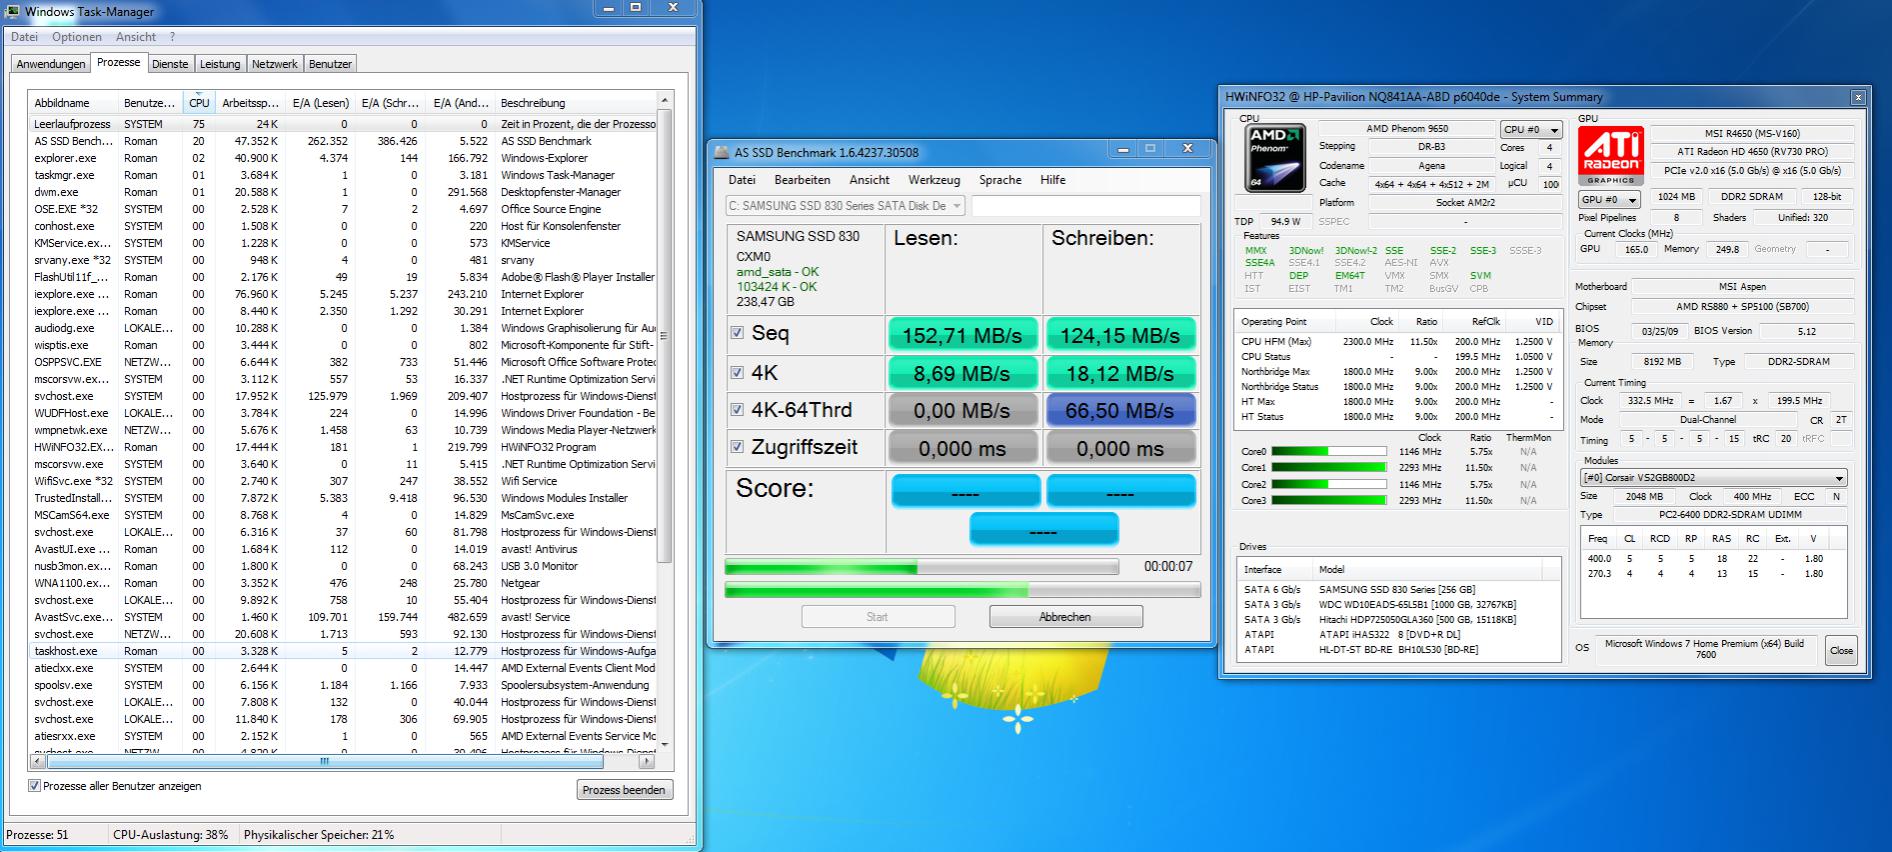Click the MSI R4650 (MS-V160) GPU field
1892x852 pixels.
pyautogui.click(x=1752, y=133)
